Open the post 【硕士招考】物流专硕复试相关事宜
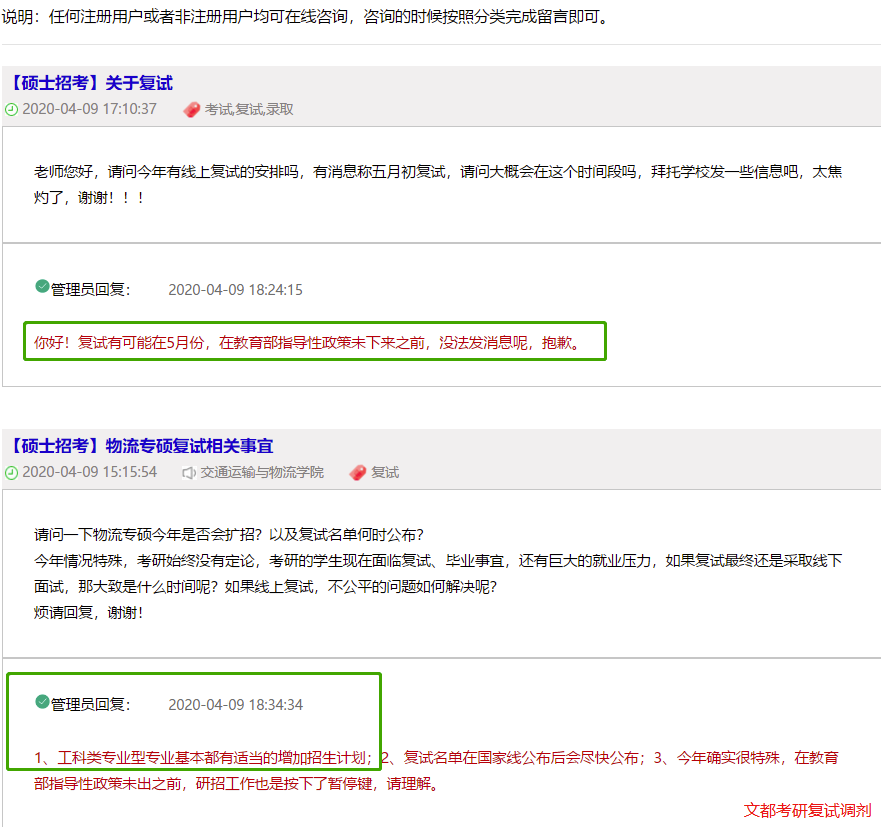Screen dimensions: 881x827 tap(142, 446)
